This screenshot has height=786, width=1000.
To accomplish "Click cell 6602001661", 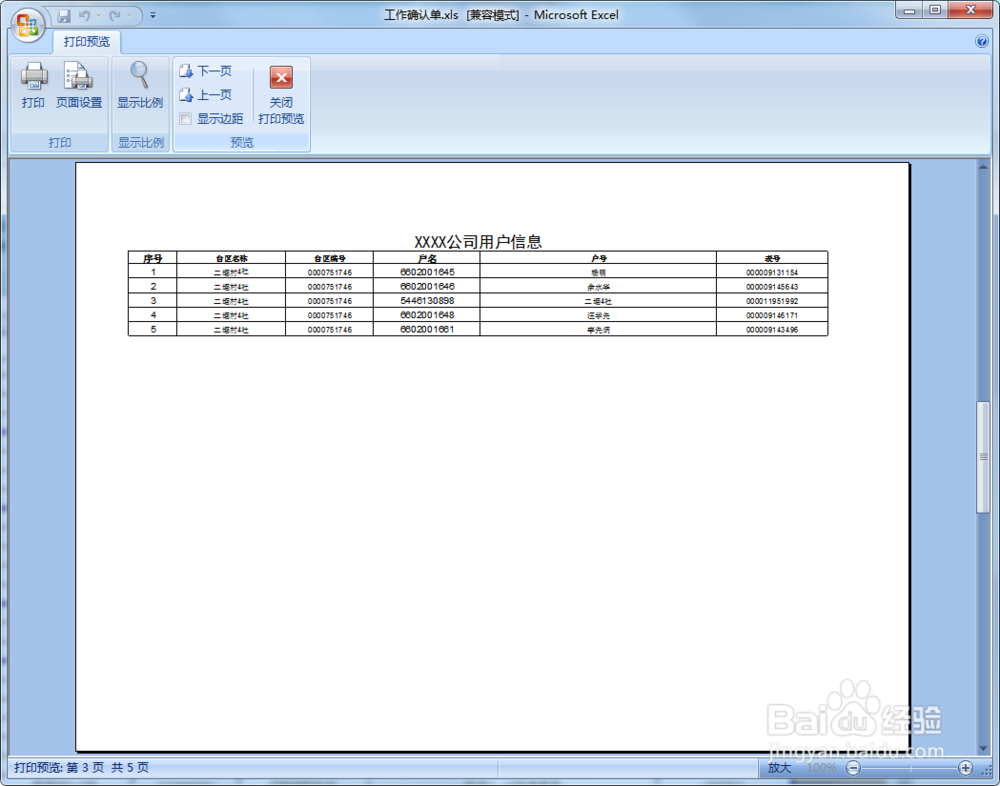I will click(427, 329).
